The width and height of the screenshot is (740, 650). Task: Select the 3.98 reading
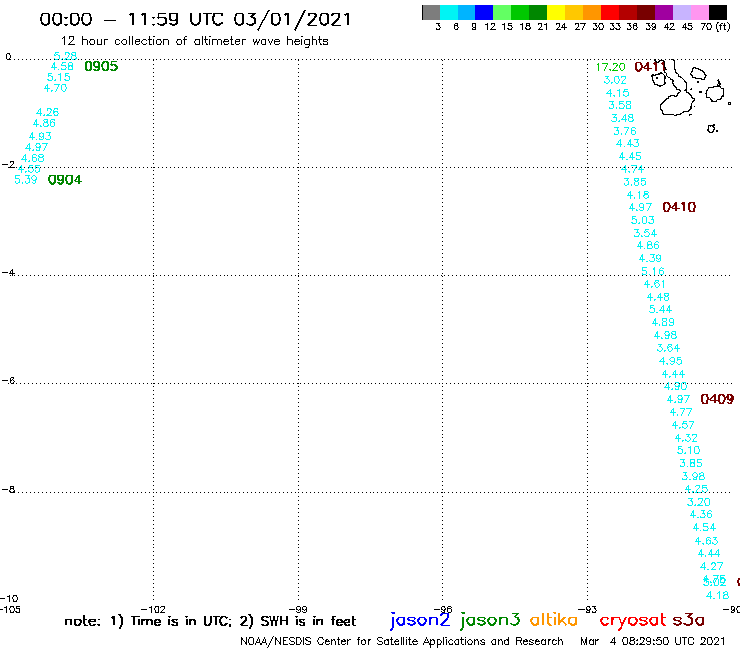pyautogui.click(x=693, y=476)
